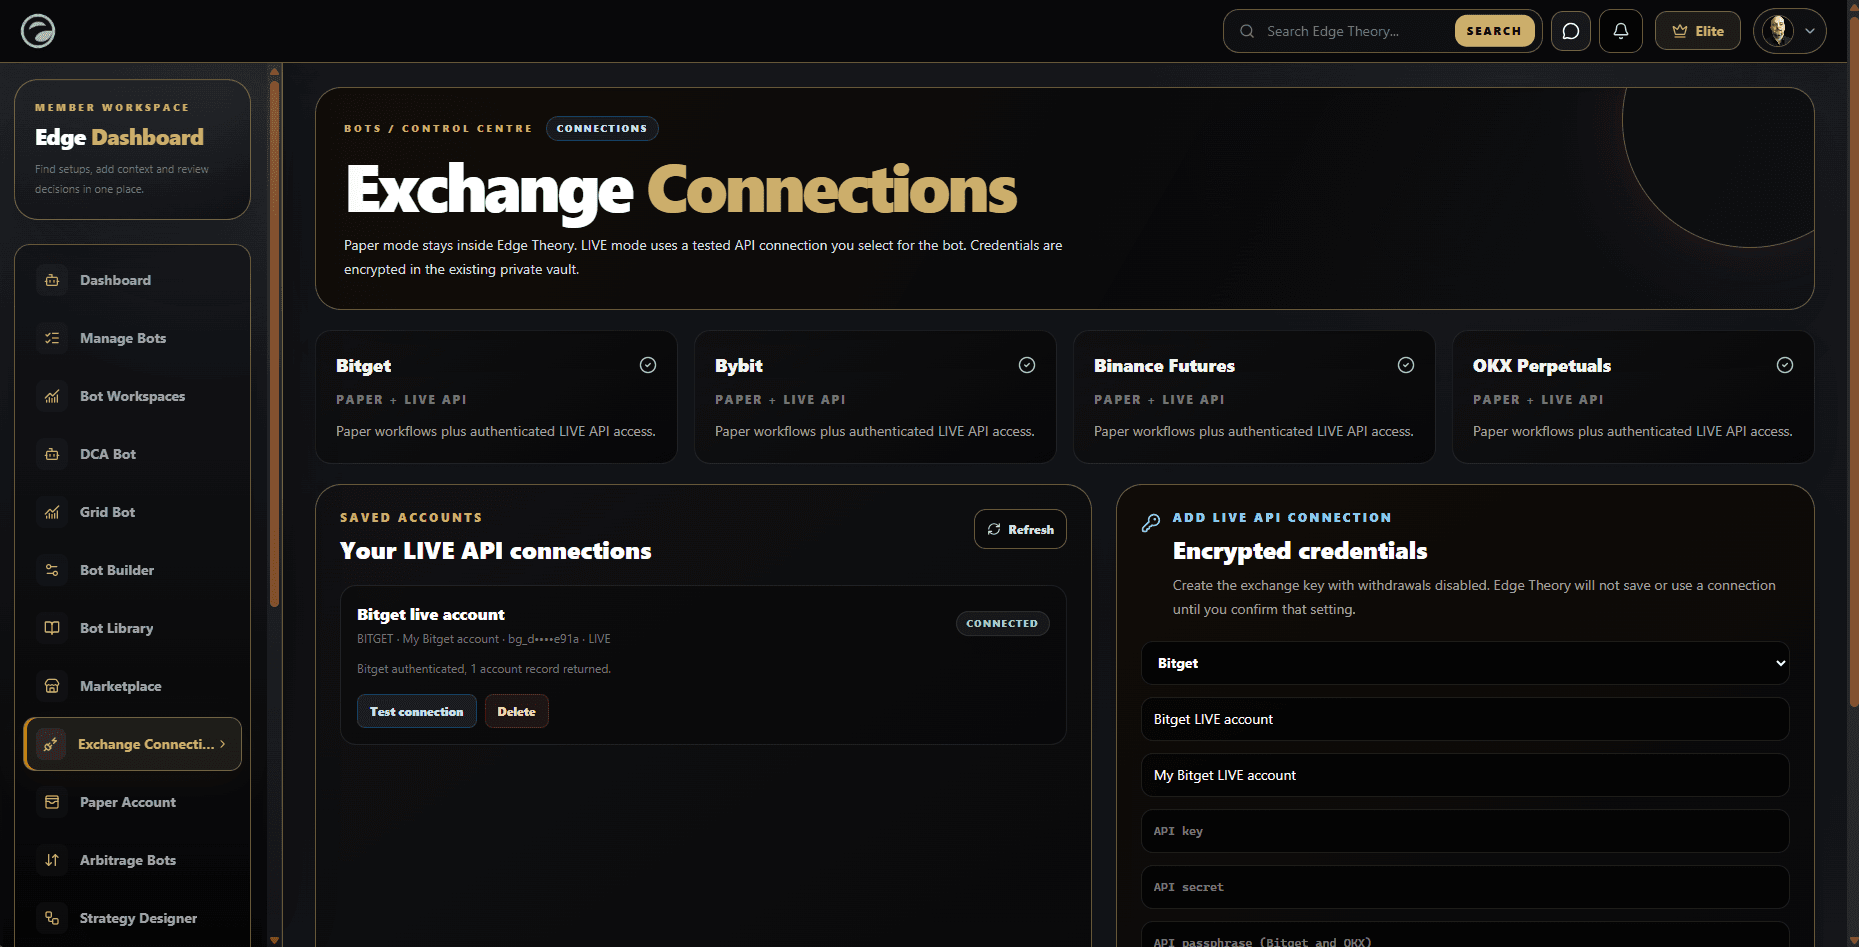
Task: Click the Bot Builder sliders icon
Action: click(x=52, y=570)
